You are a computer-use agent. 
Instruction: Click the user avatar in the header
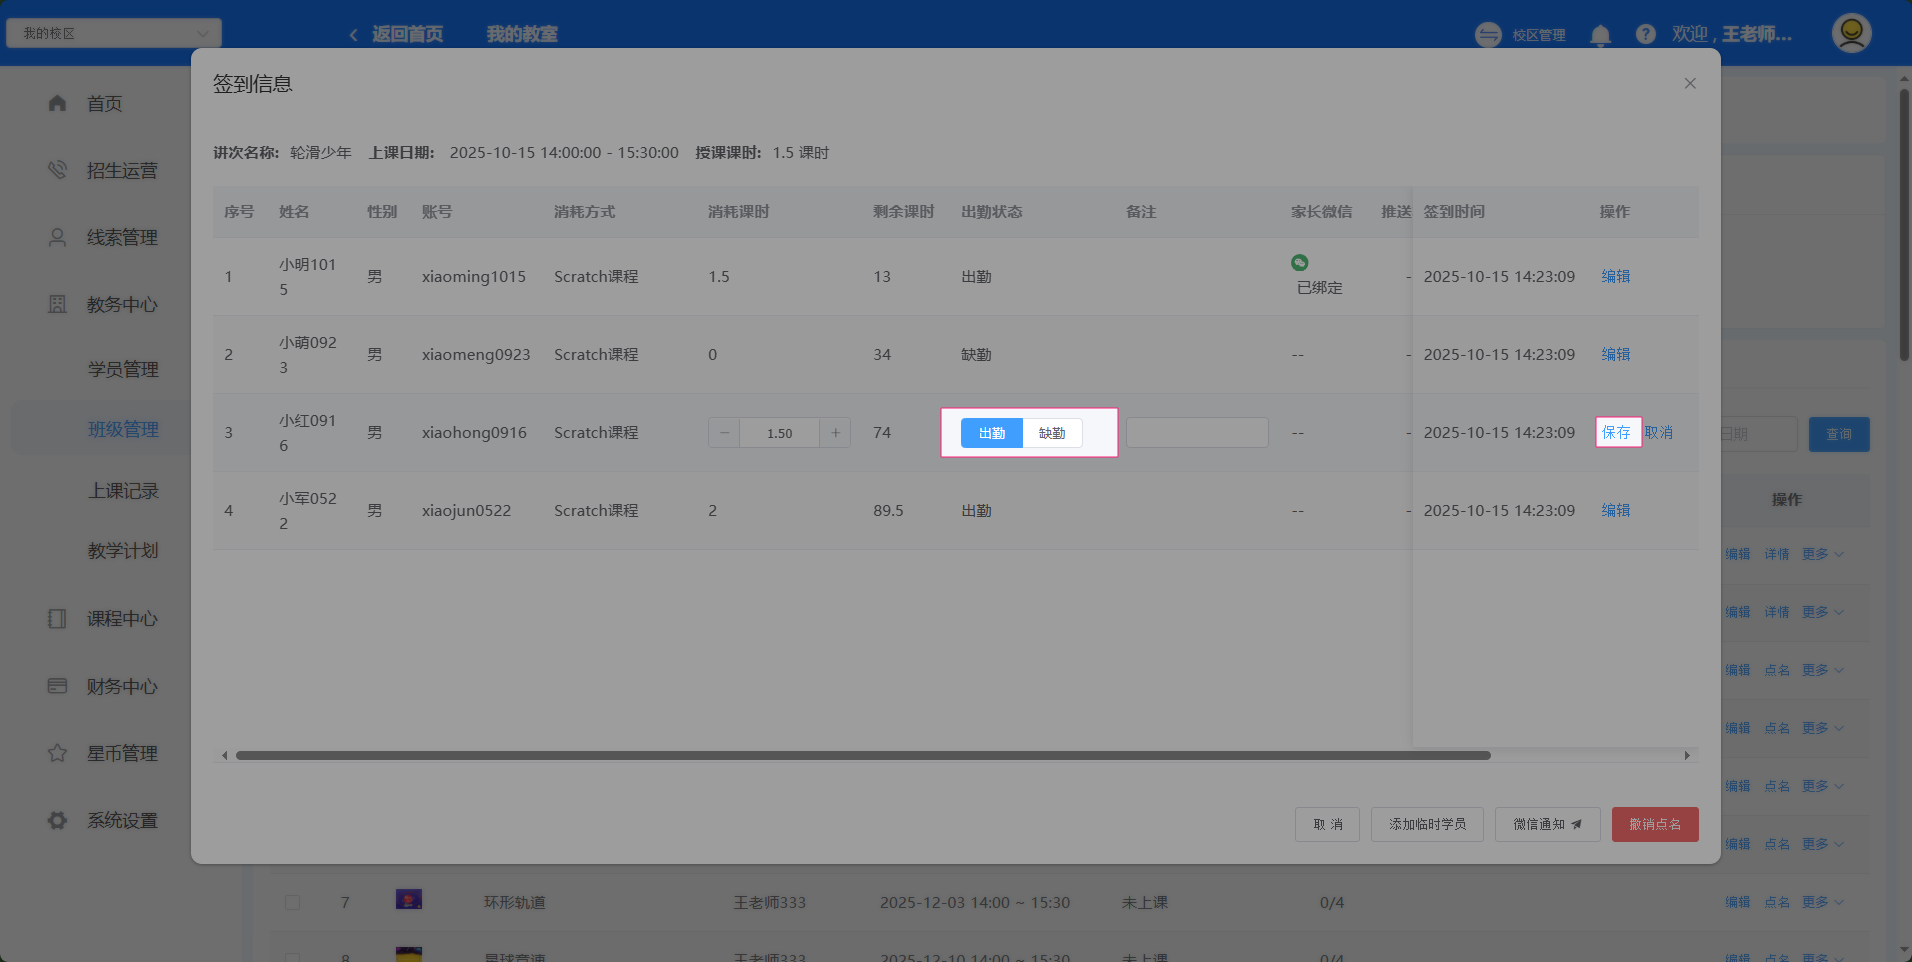click(x=1851, y=33)
